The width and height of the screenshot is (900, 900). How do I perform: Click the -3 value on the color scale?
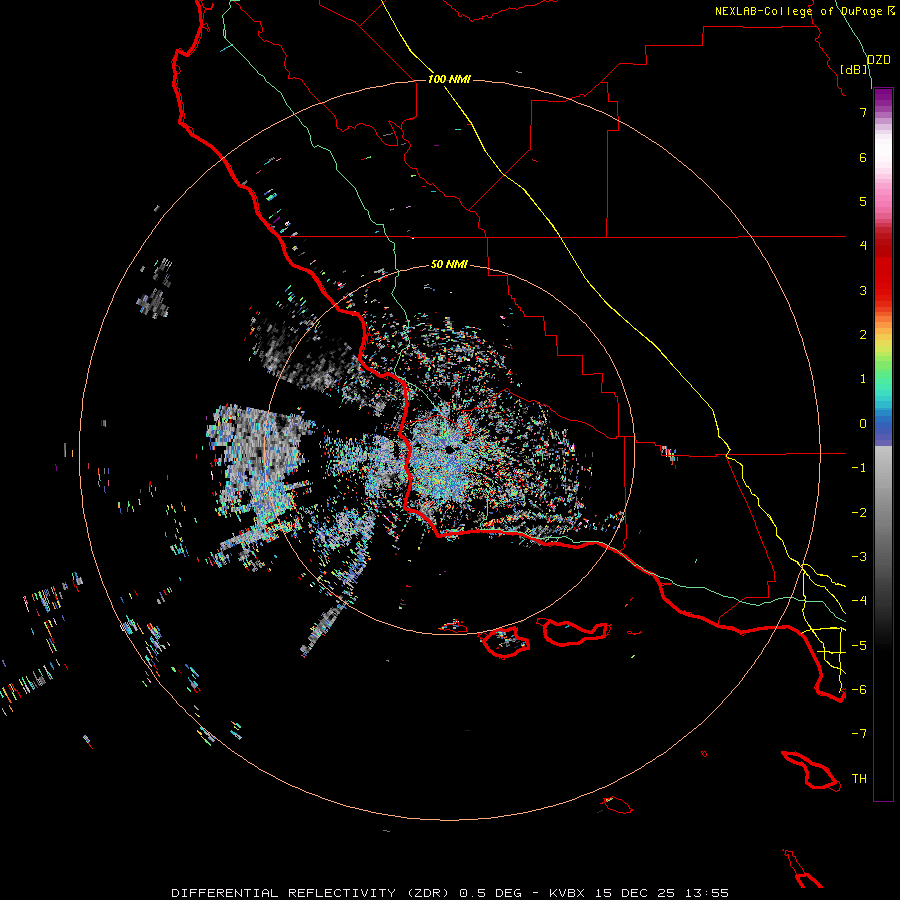coord(859,557)
